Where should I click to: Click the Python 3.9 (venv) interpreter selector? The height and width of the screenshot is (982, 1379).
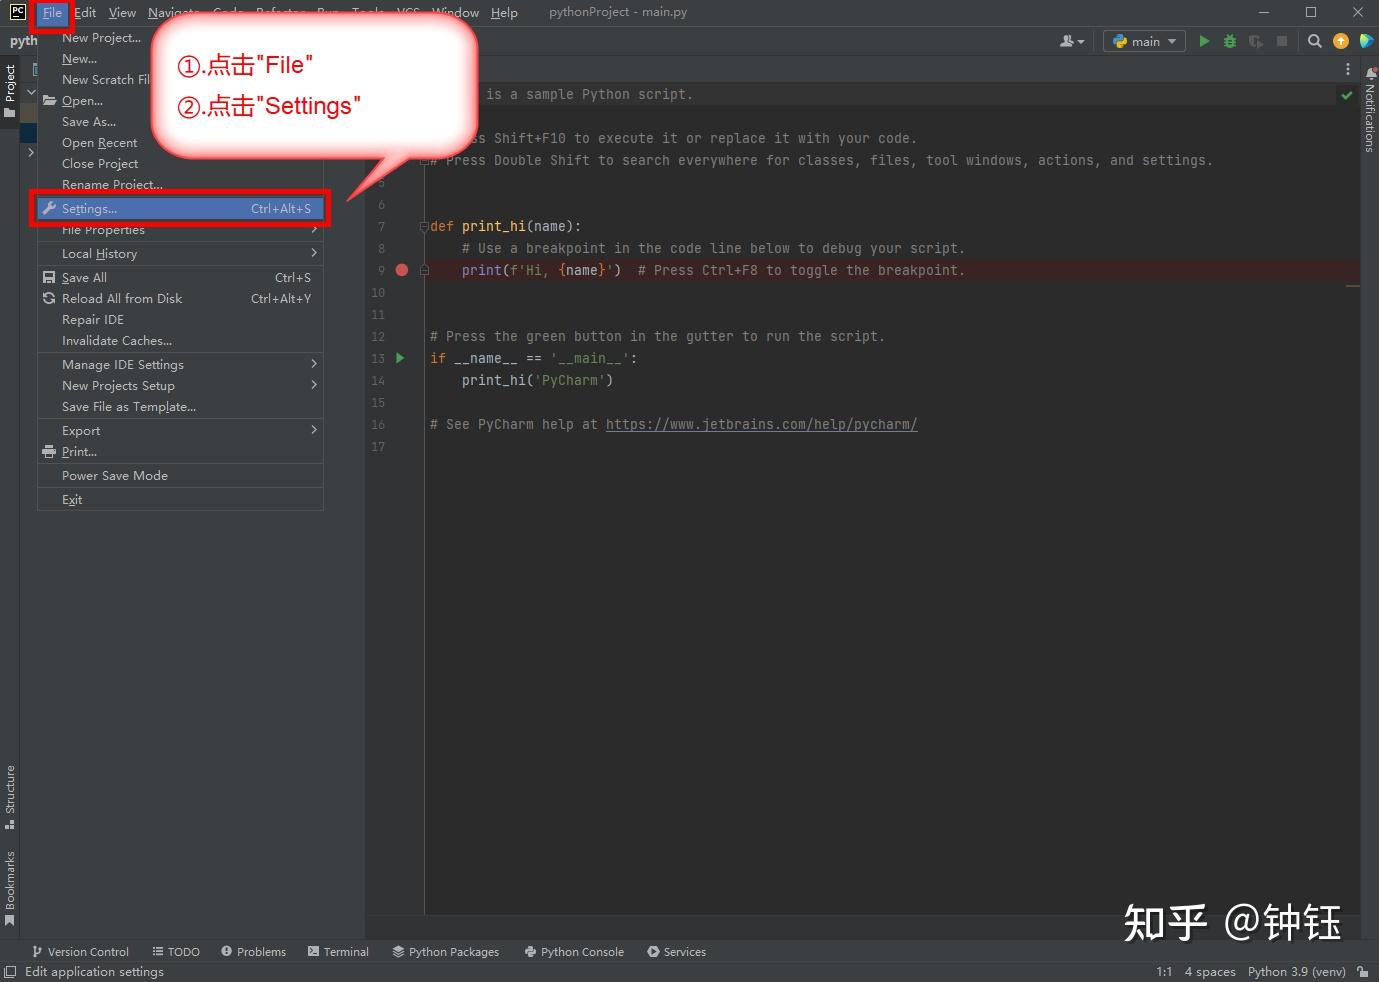pyautogui.click(x=1296, y=971)
